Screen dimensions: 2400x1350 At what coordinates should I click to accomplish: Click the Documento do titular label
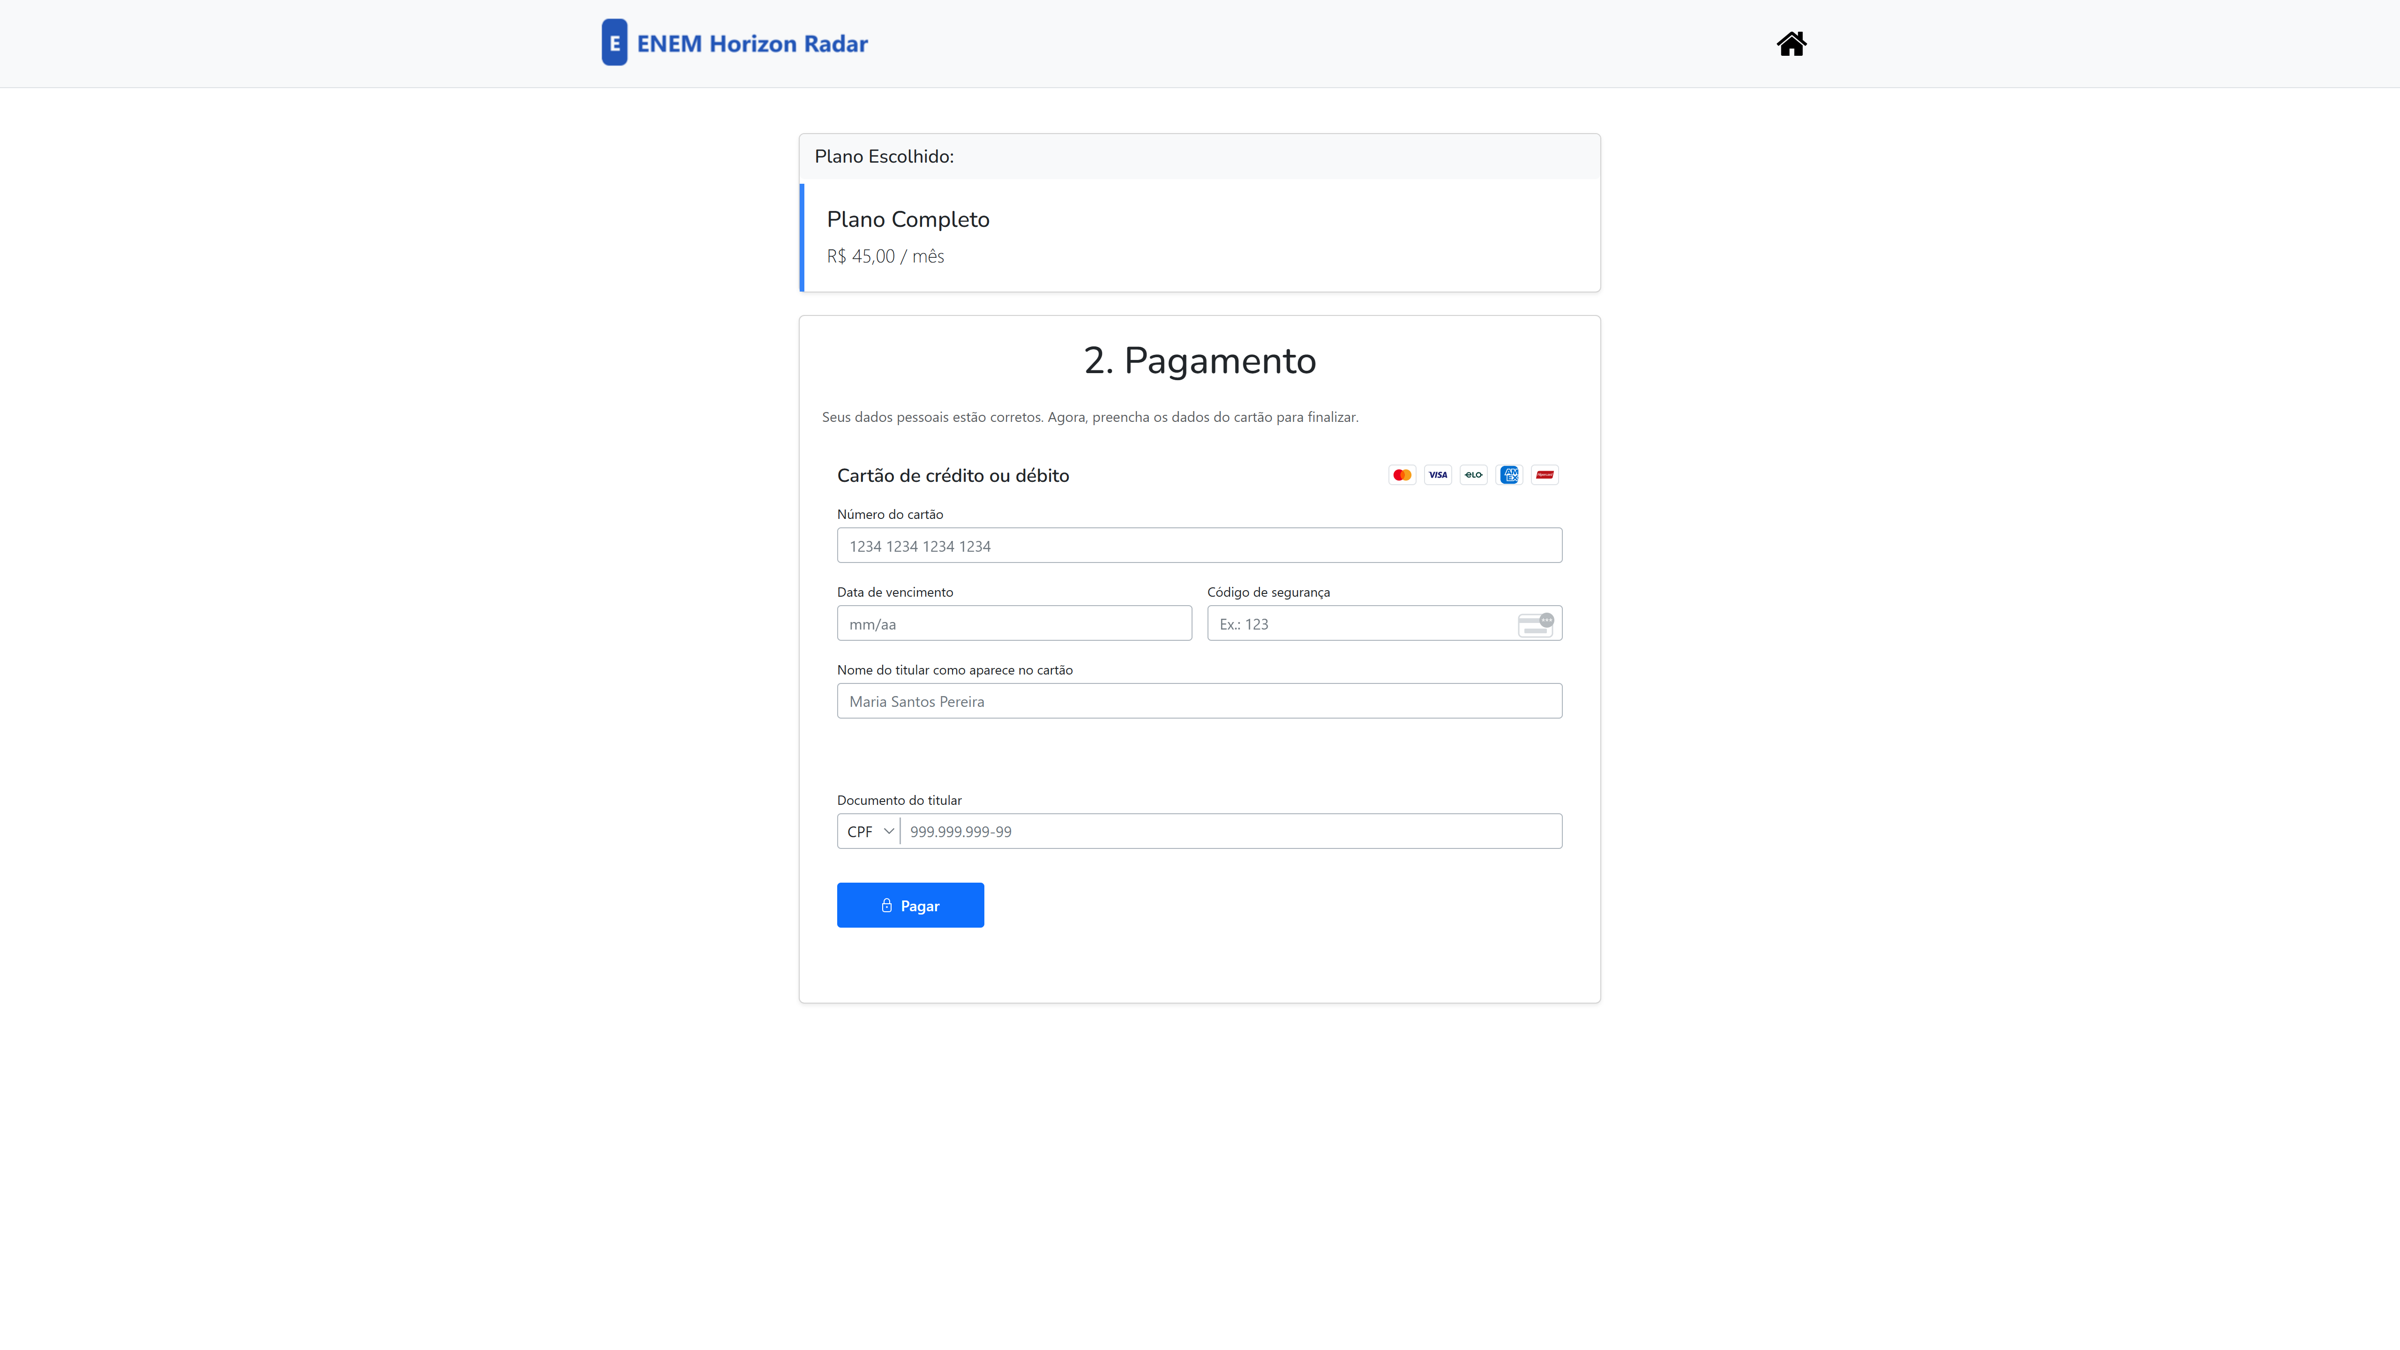(x=899, y=800)
